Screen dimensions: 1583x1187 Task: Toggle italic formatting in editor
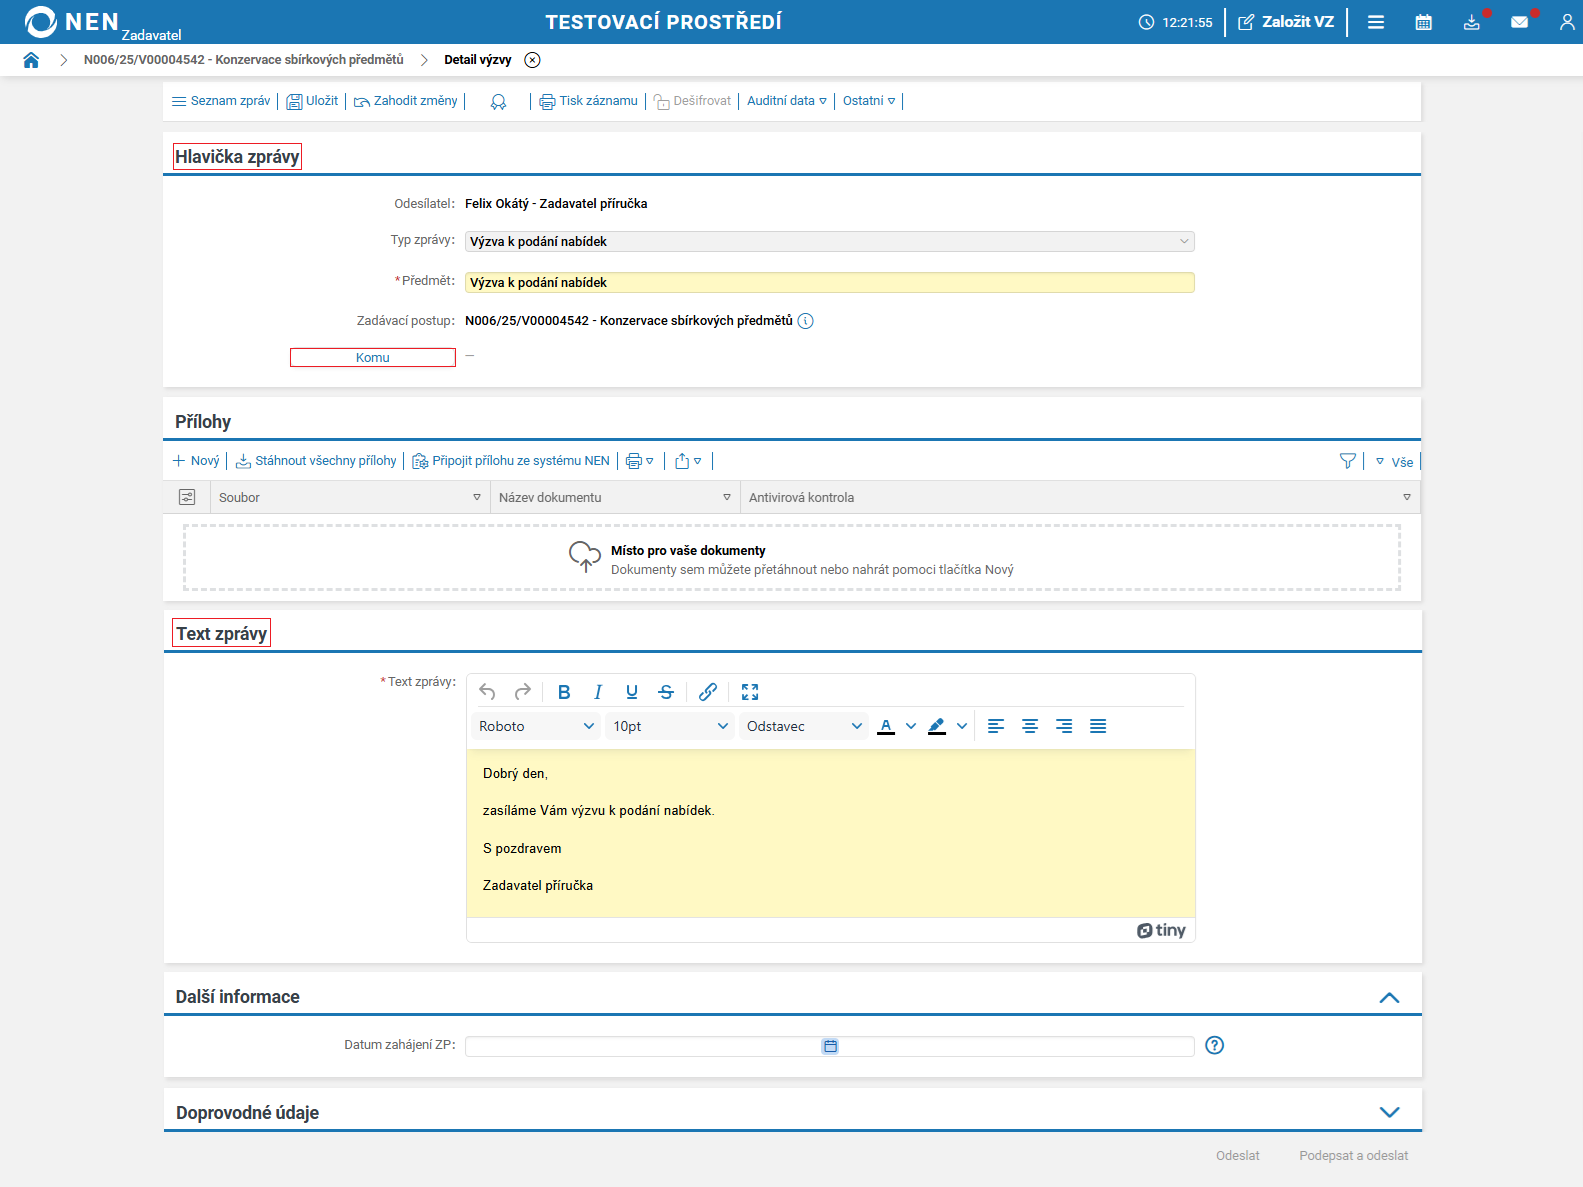(x=598, y=692)
